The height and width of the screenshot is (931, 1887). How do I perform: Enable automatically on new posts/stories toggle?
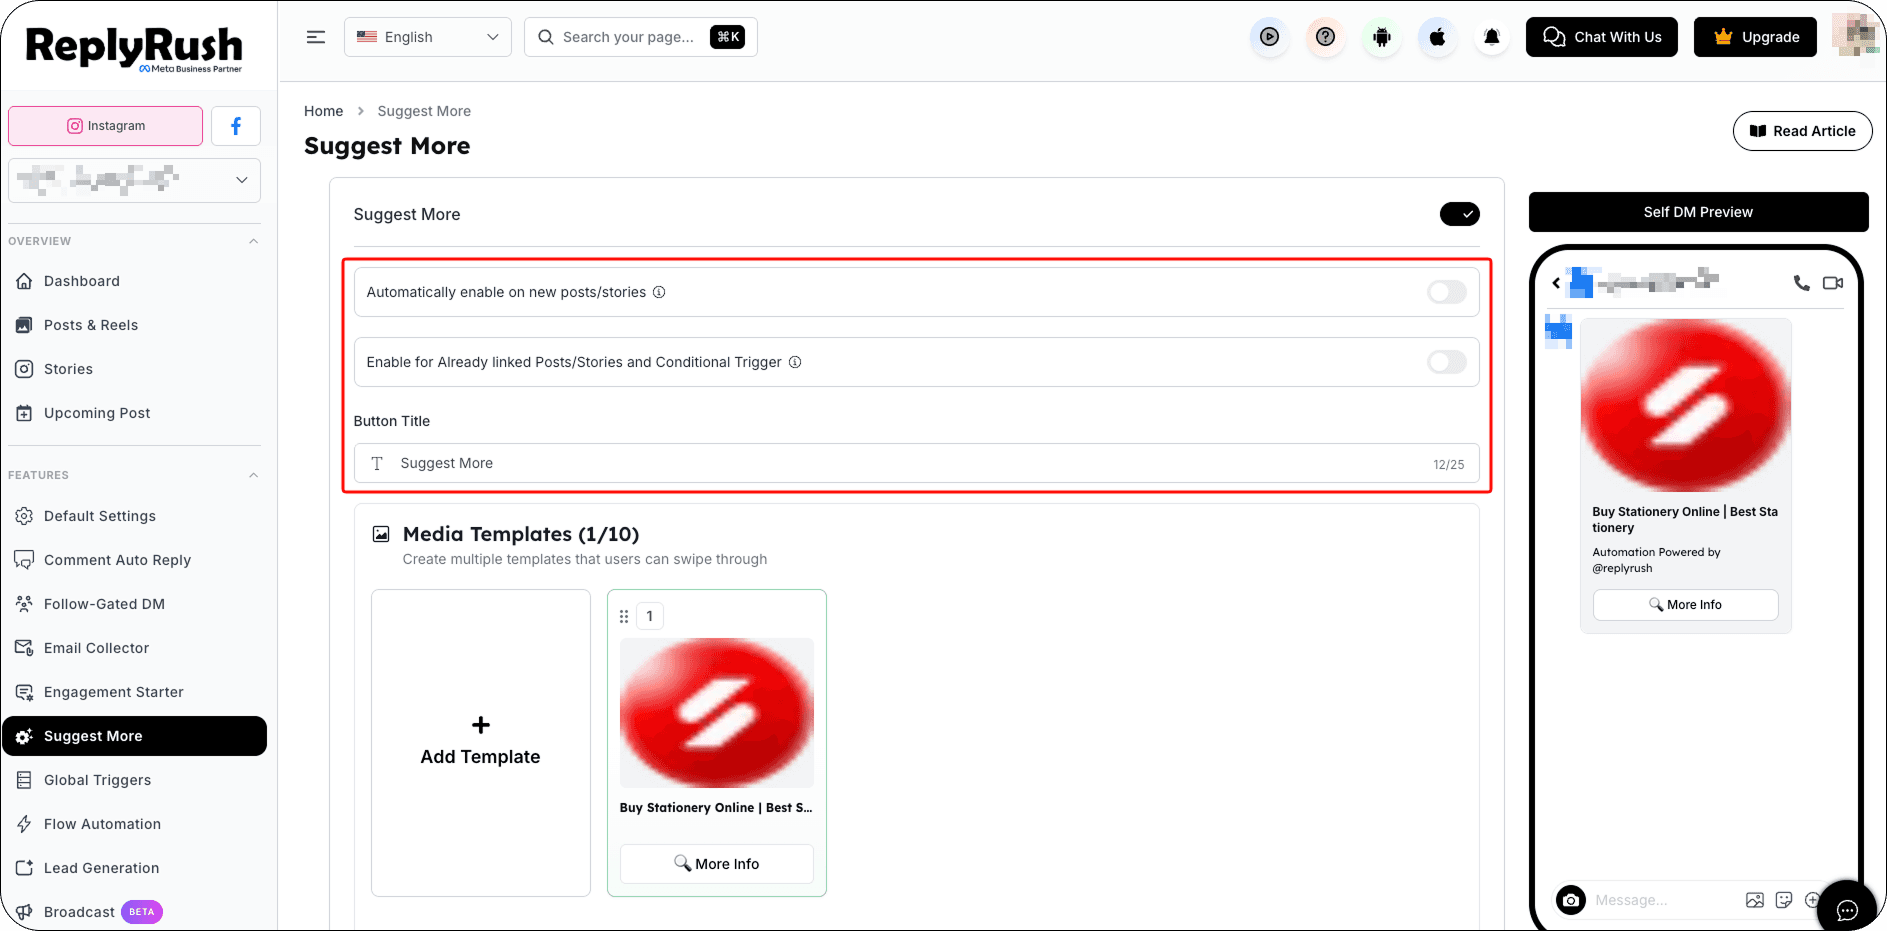[x=1447, y=292]
